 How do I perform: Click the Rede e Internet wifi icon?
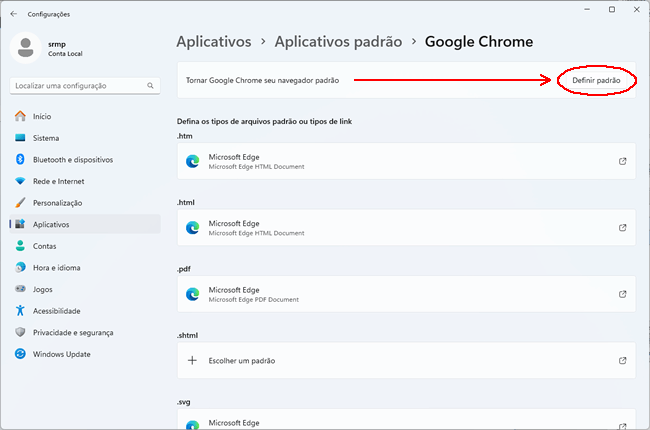tap(20, 181)
